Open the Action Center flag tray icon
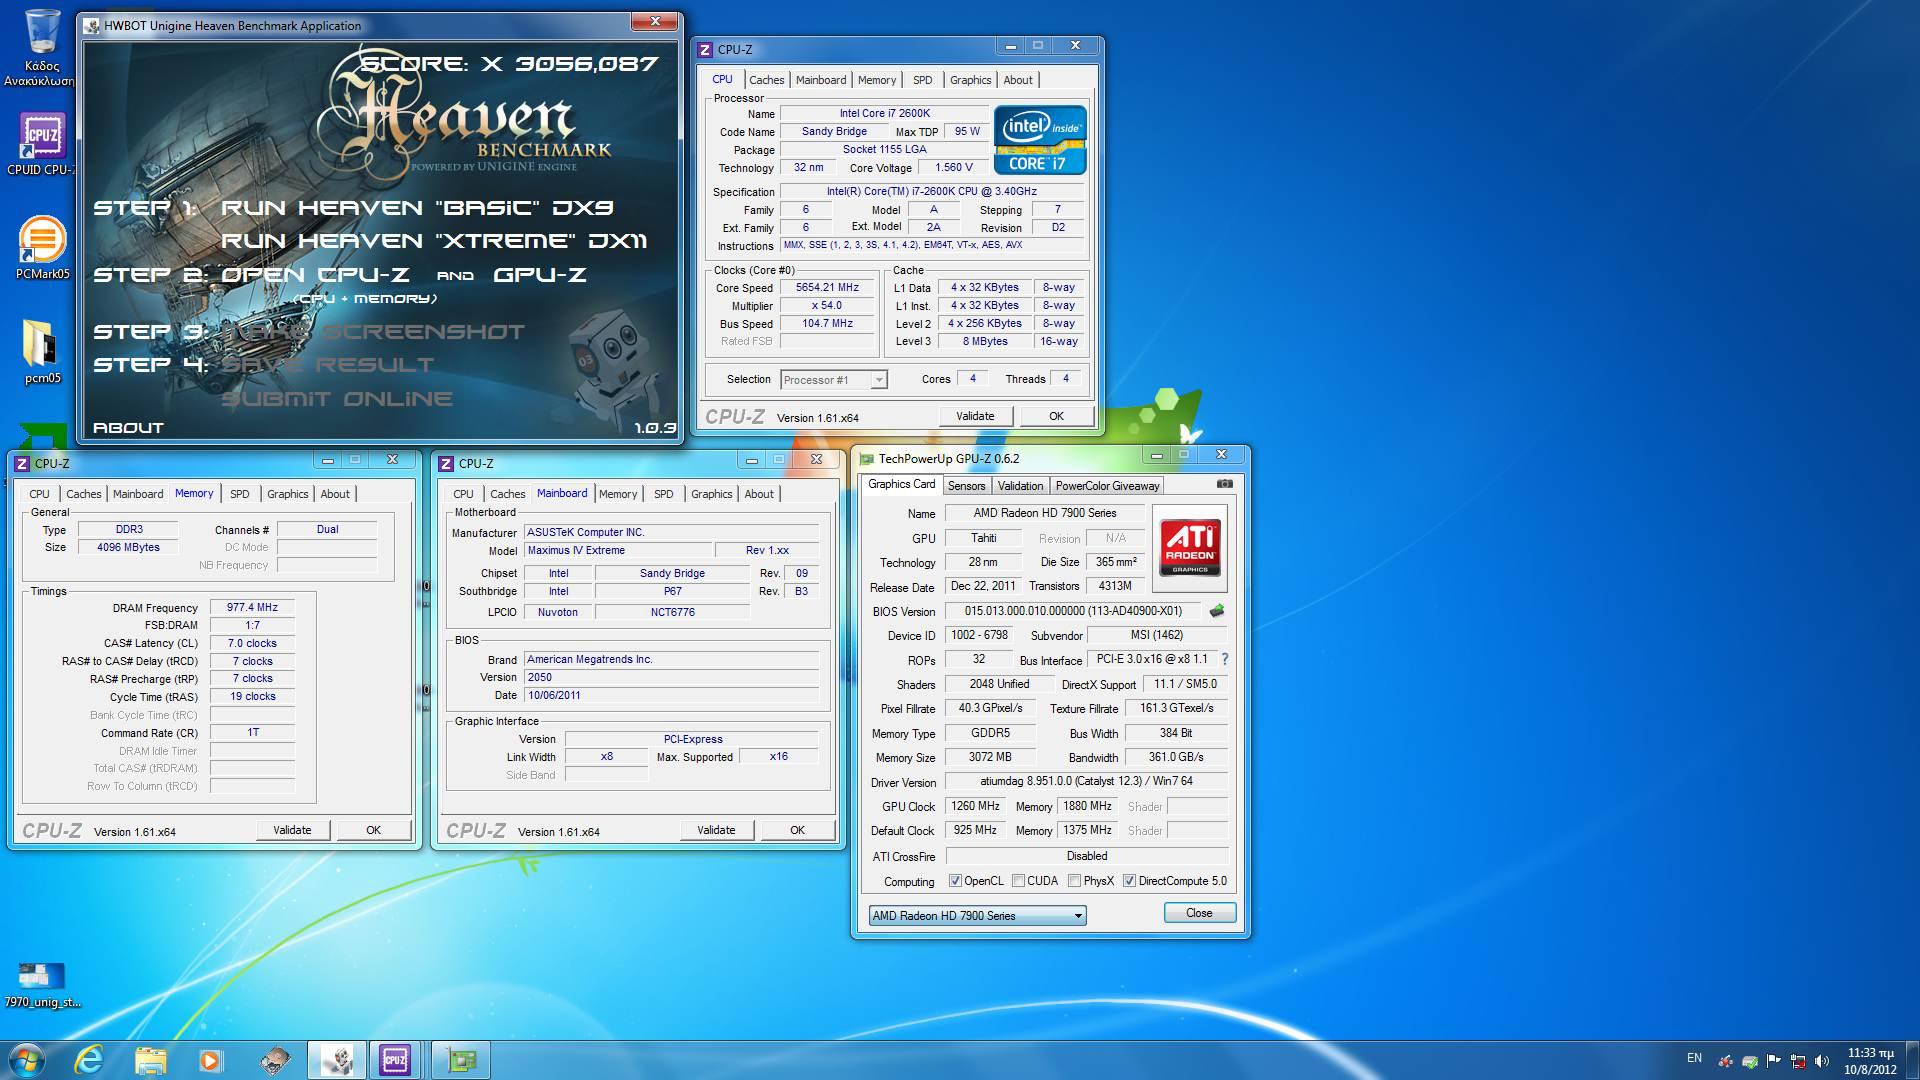1920x1080 pixels. 1773,1061
